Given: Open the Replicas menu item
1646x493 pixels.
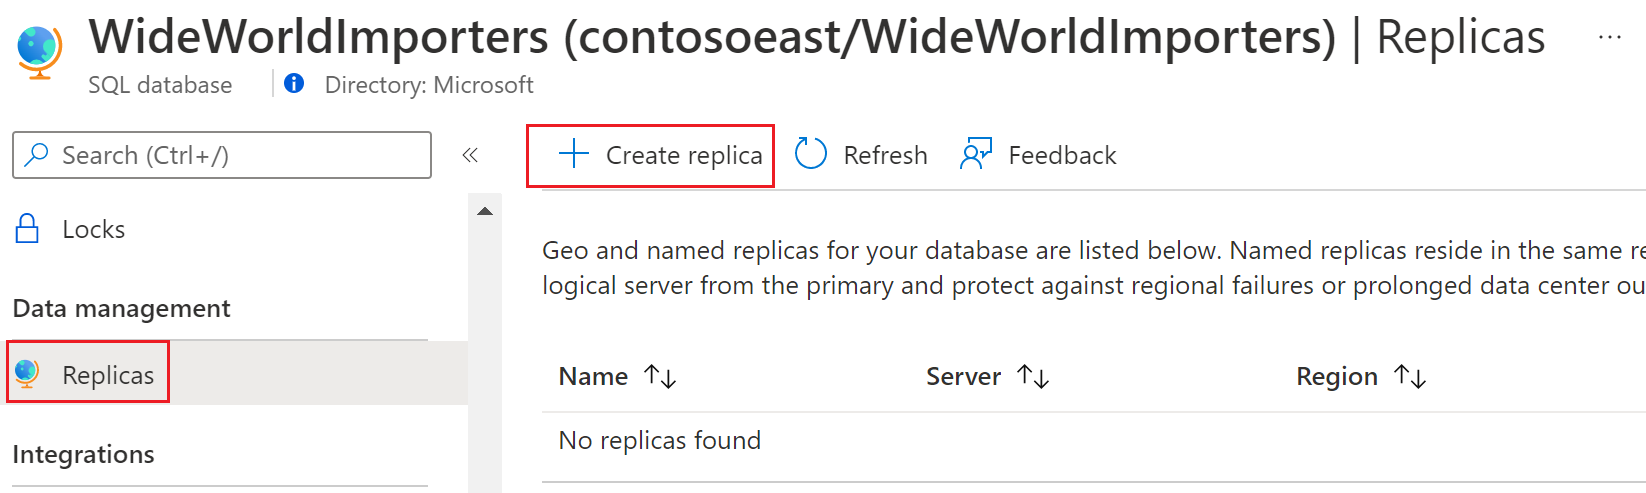Looking at the screenshot, I should point(108,375).
